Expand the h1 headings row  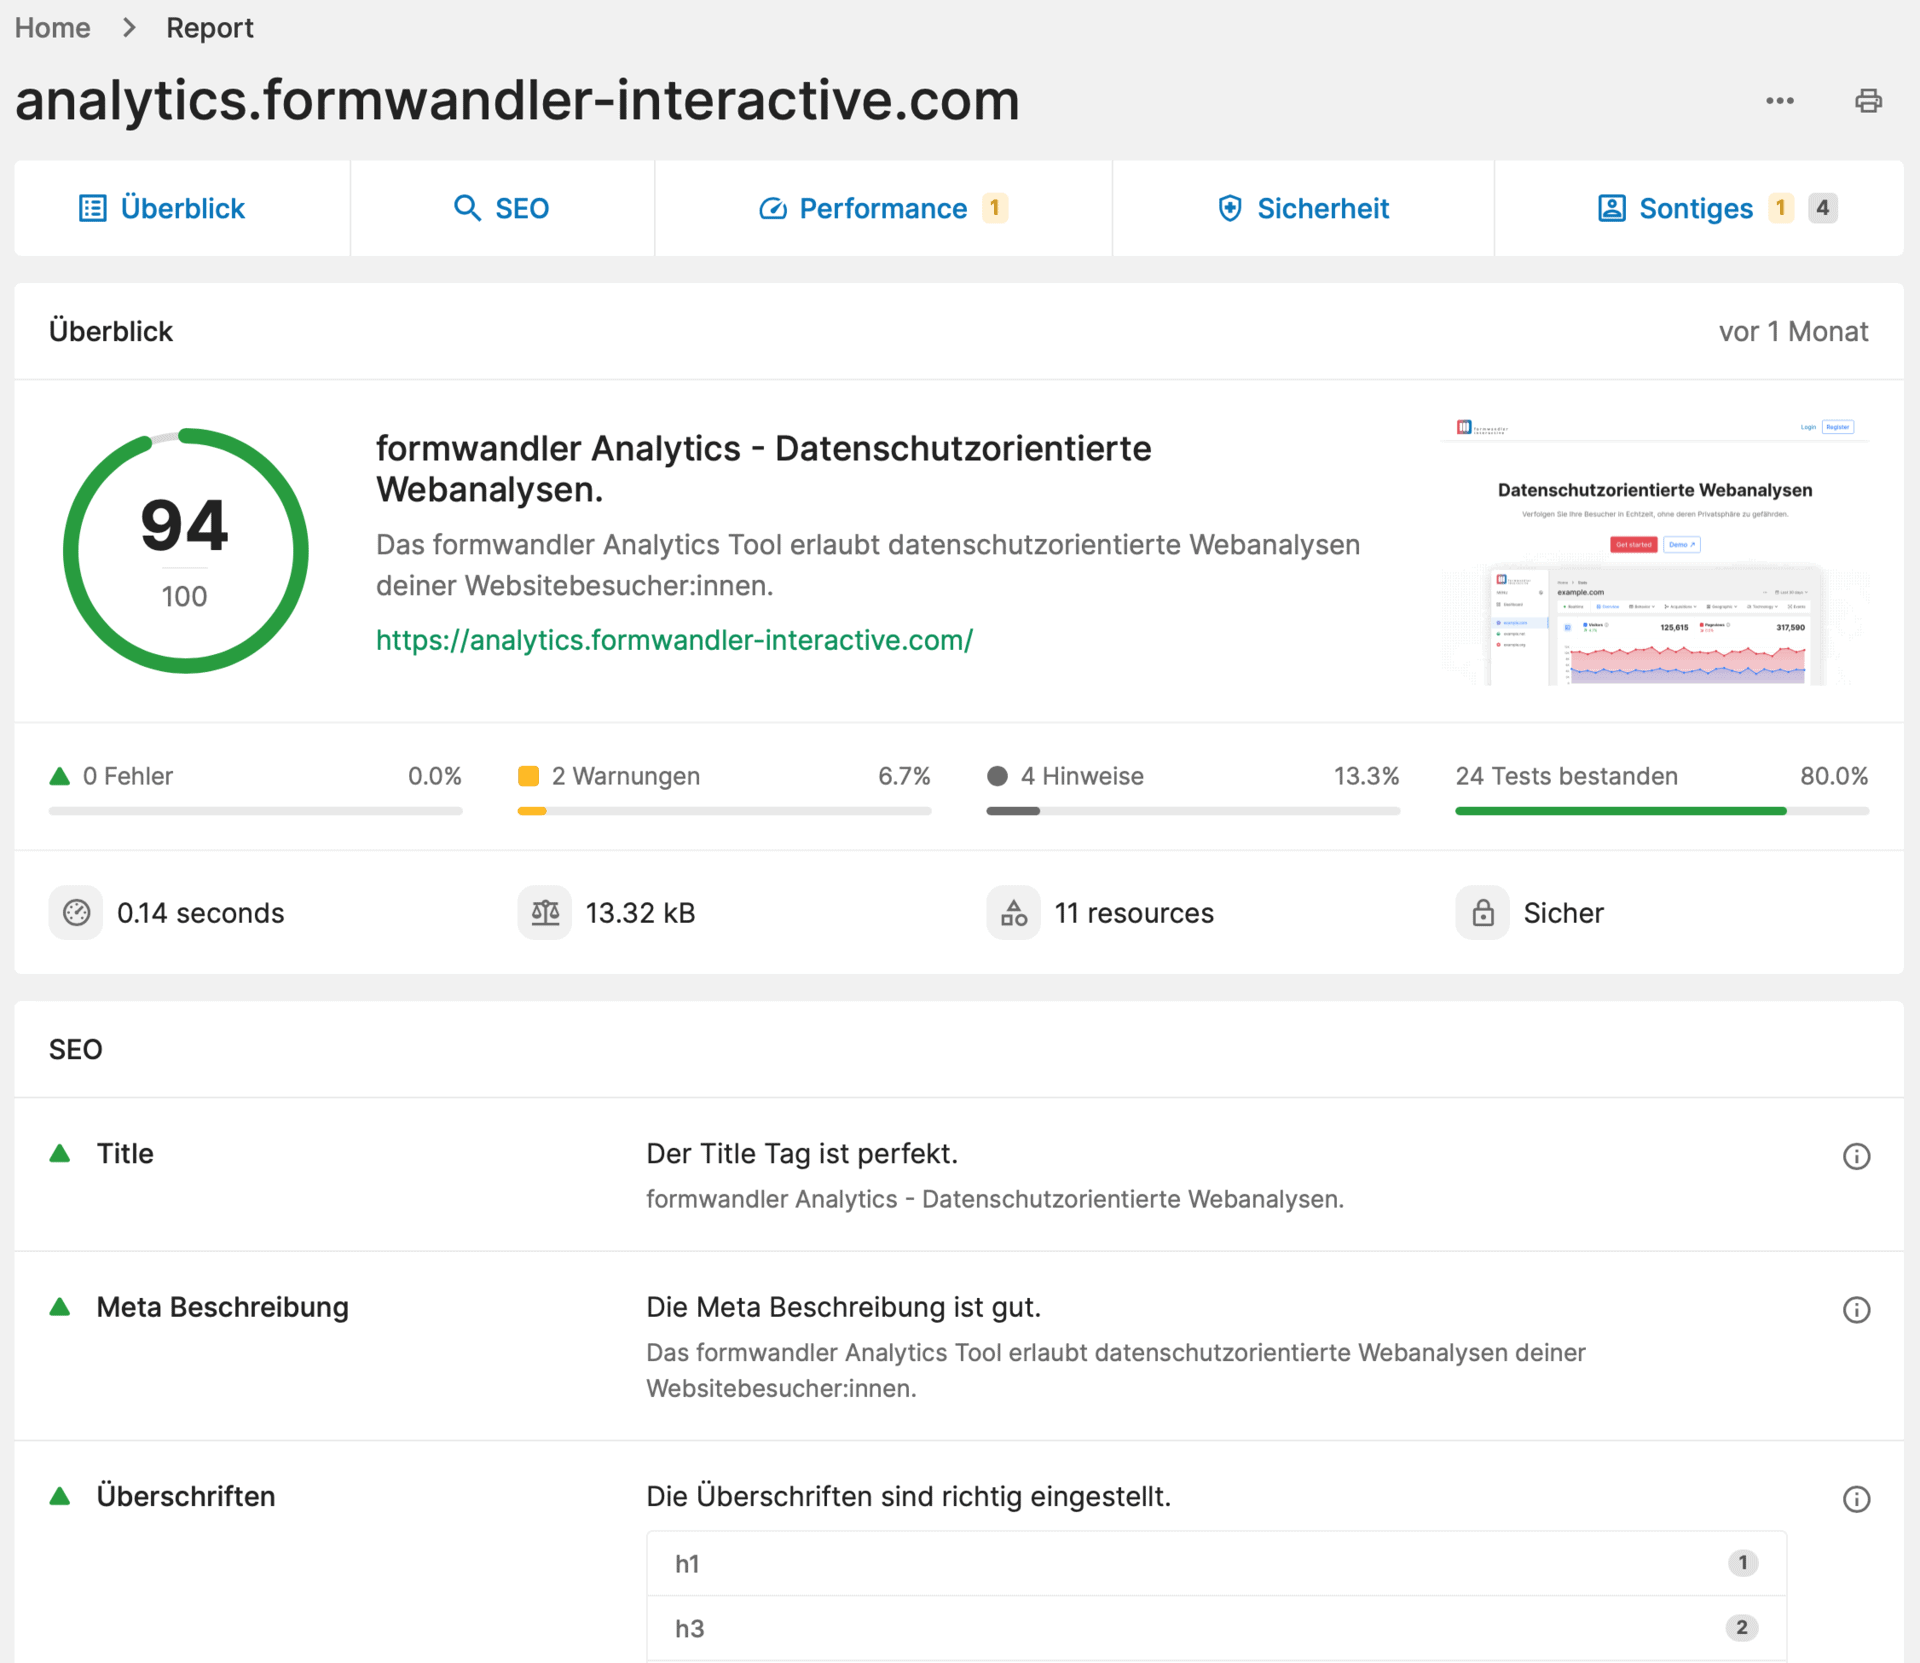pyautogui.click(x=1216, y=1563)
